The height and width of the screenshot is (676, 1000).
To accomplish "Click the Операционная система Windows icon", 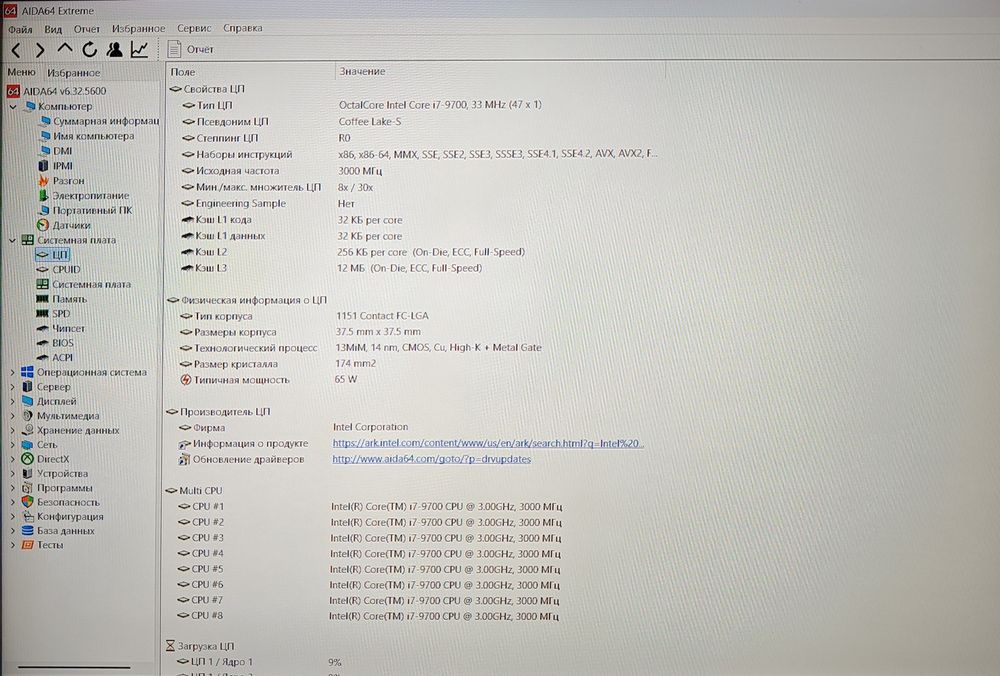I will [27, 372].
